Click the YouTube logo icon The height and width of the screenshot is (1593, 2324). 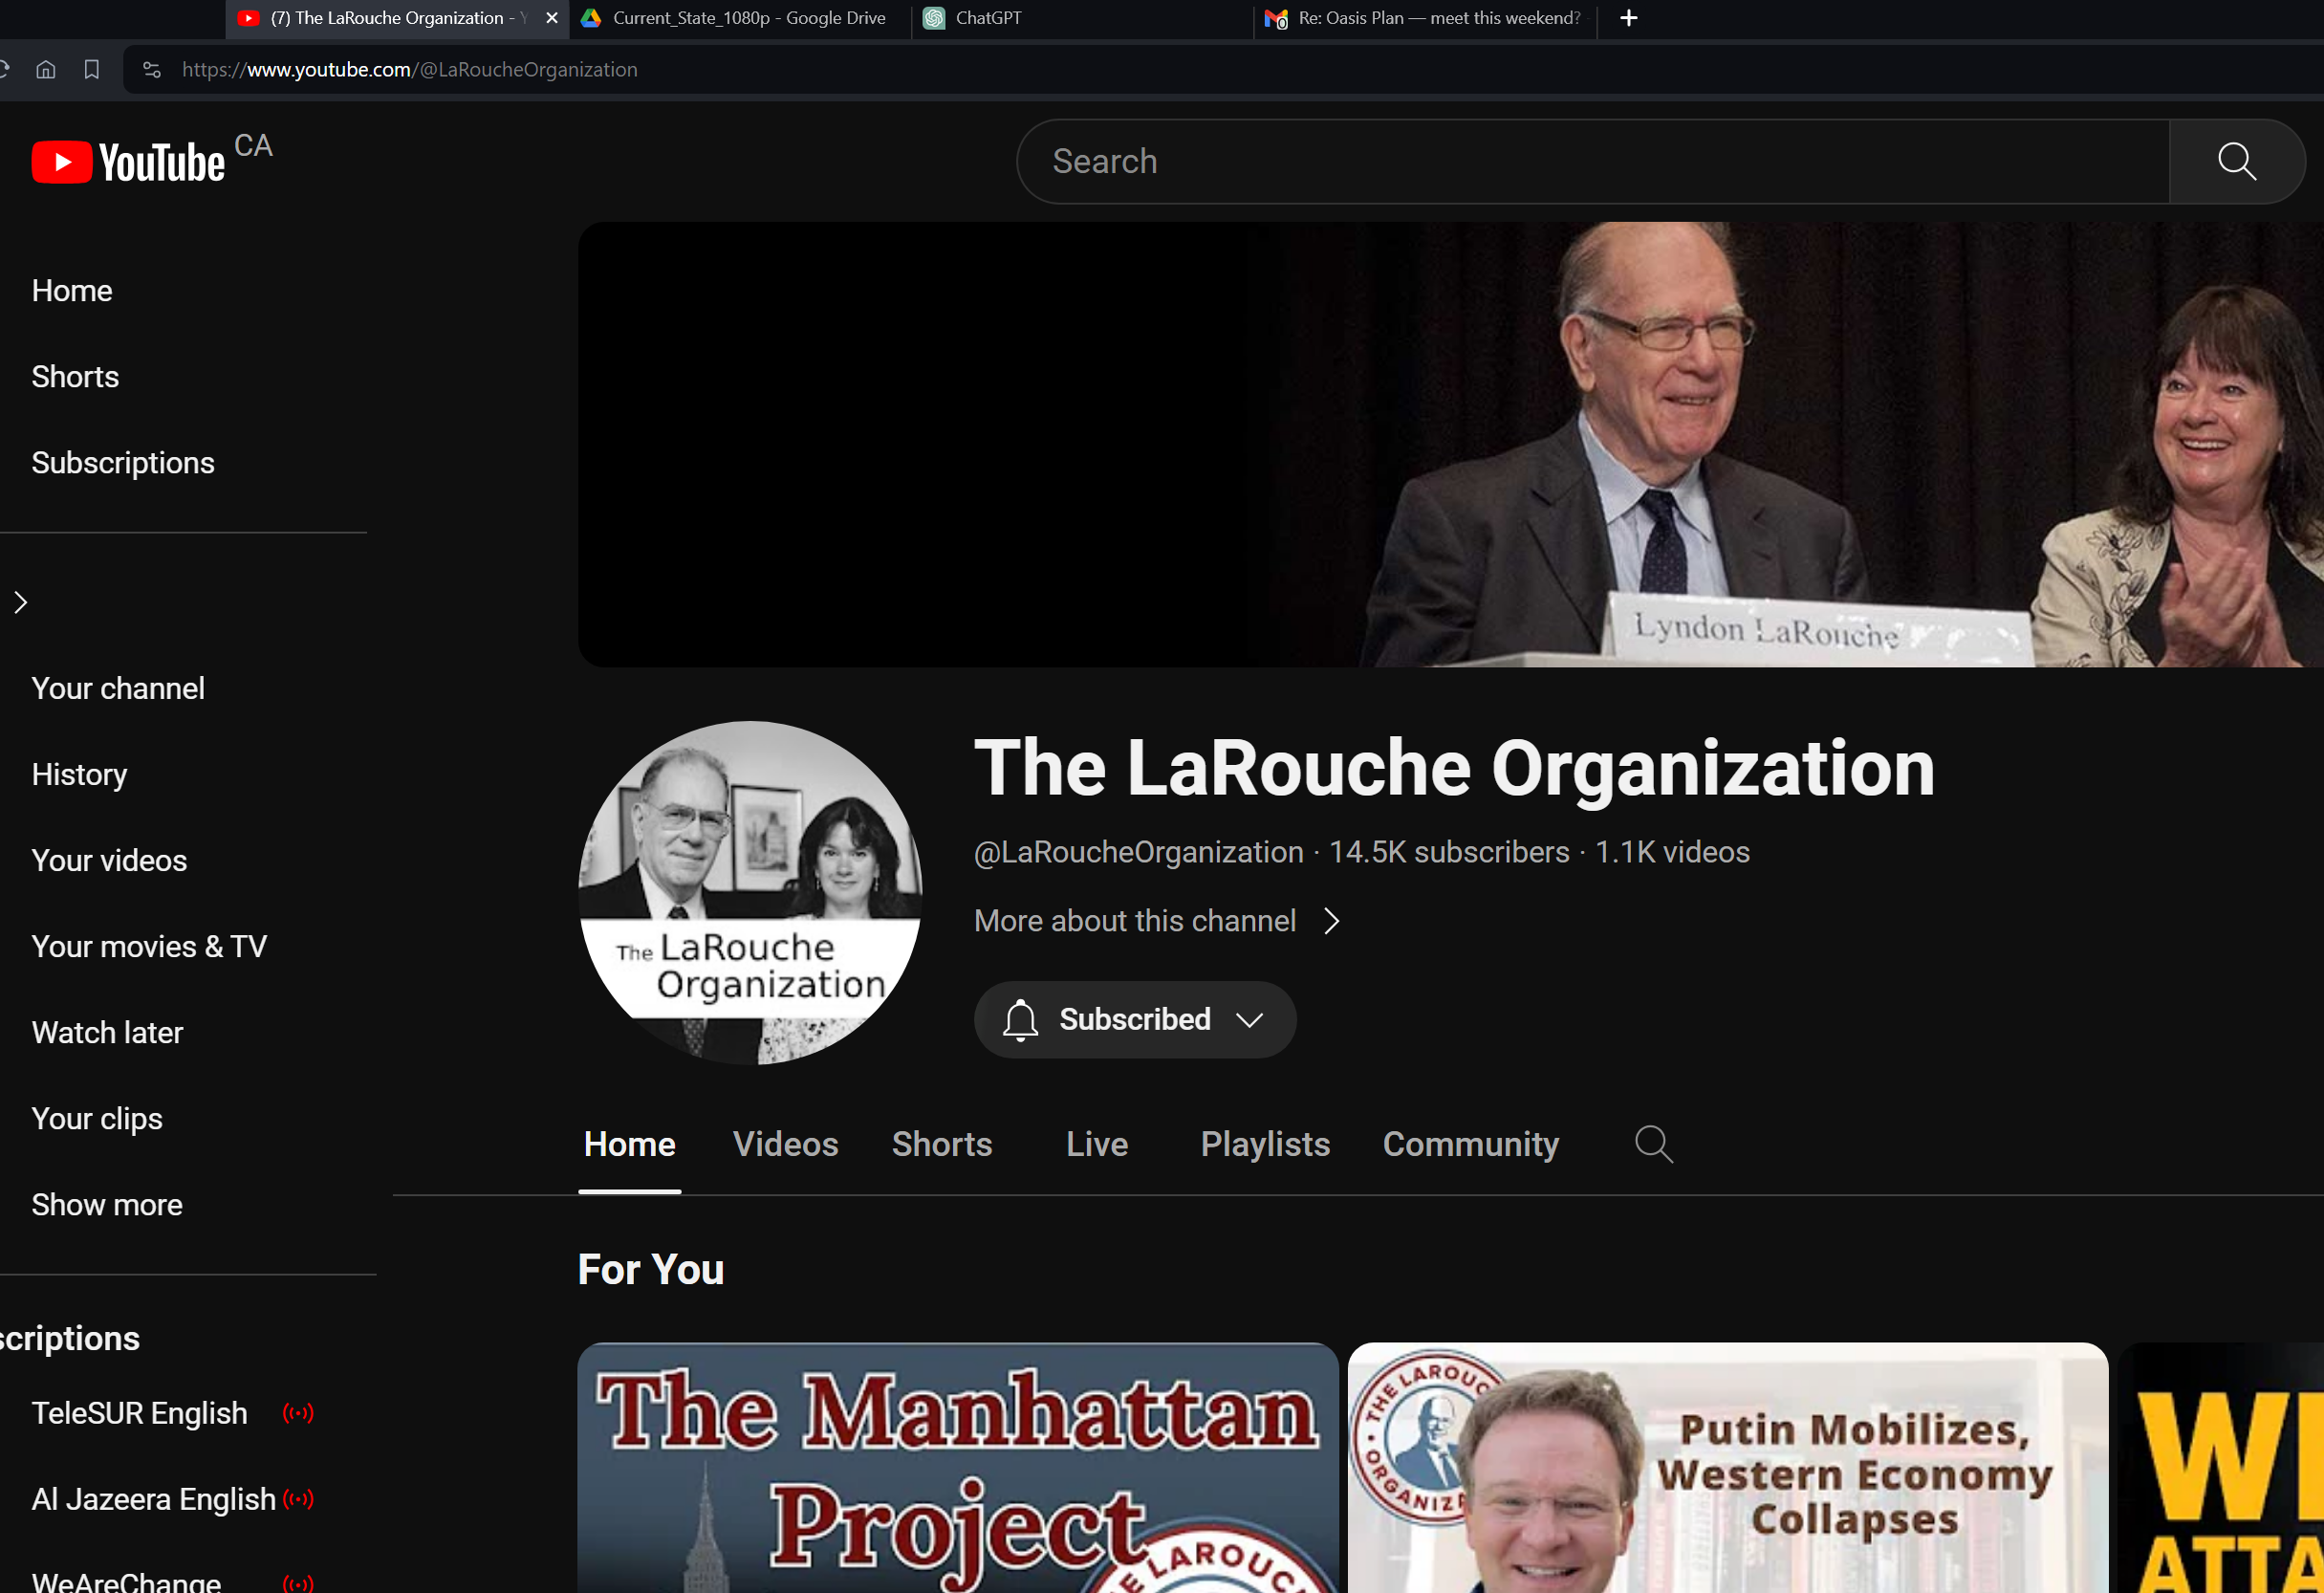pos(128,162)
